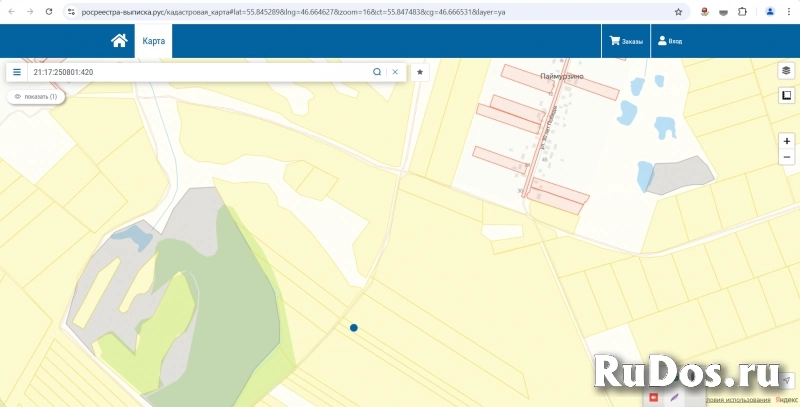Toggle the показать (1) visibility button

point(36,97)
